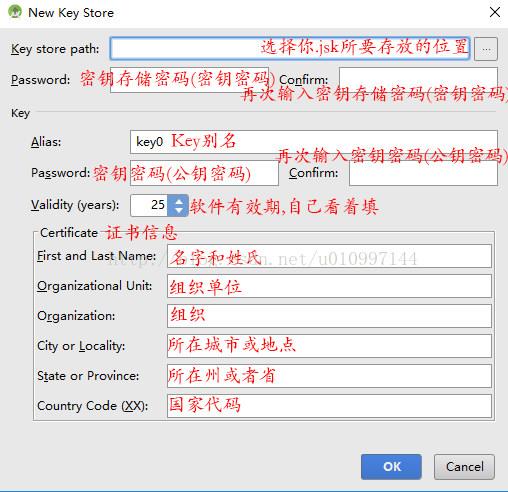This screenshot has height=492, width=508.
Task: Click the key store Confirm password field
Action: point(418,79)
